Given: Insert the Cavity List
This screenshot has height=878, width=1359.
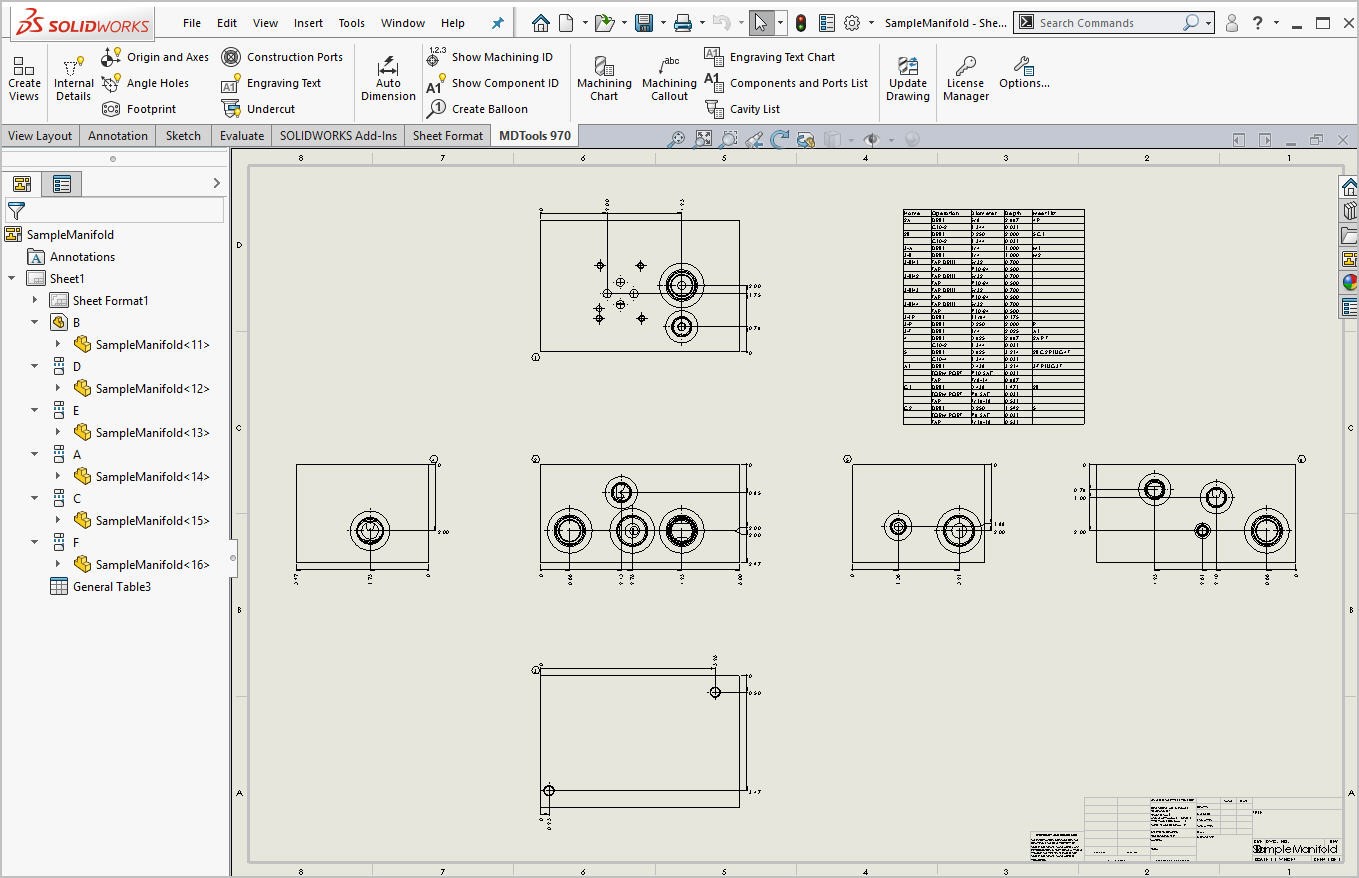Looking at the screenshot, I should coord(743,109).
